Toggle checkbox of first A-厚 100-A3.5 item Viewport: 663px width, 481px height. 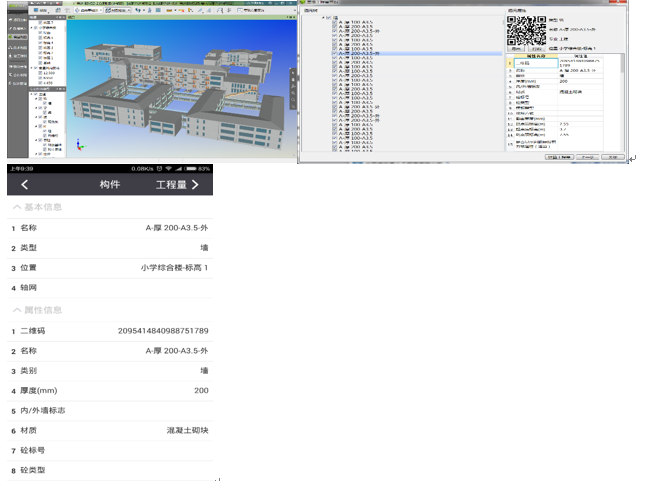335,22
